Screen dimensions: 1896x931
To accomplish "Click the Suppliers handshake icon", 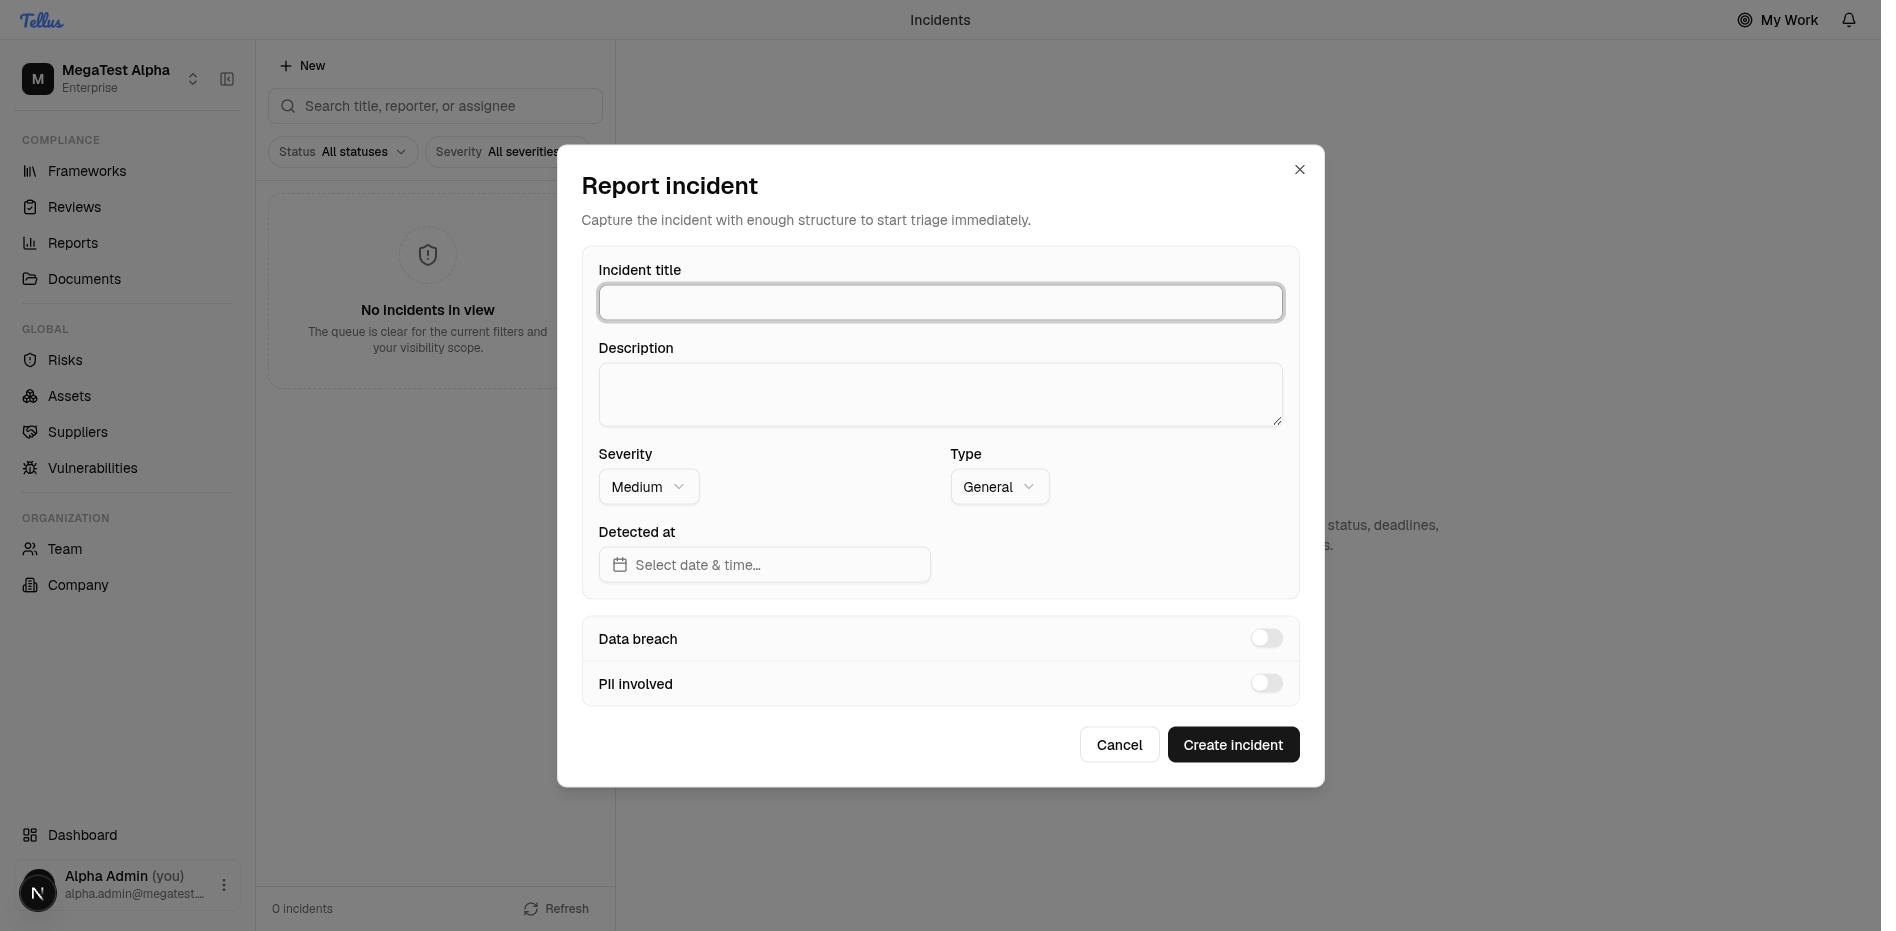I will click(30, 432).
